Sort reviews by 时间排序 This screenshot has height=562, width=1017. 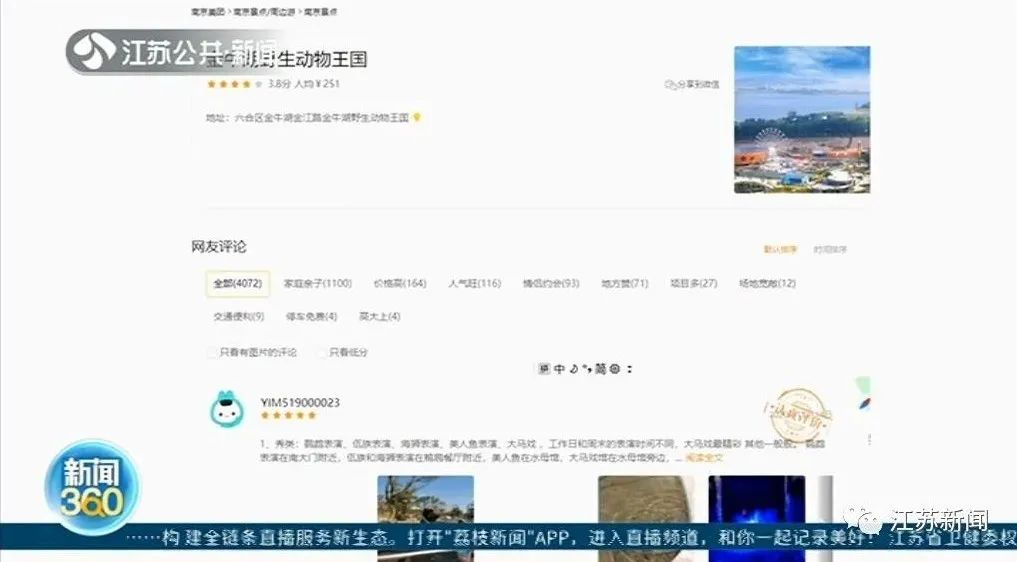tap(829, 249)
